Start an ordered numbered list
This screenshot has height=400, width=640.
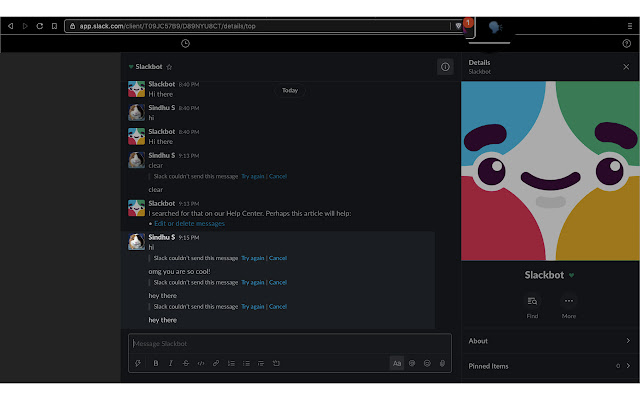[231, 363]
